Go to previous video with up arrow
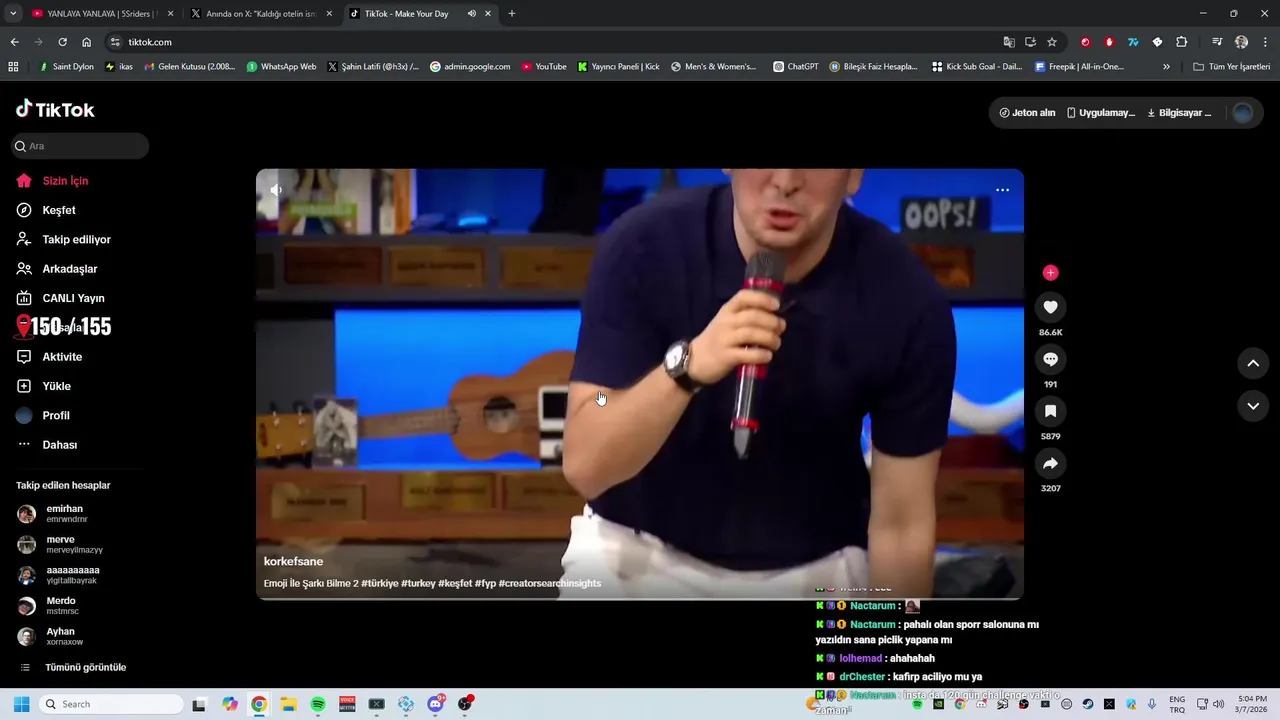Screen dimensions: 1280x720 [x=1253, y=363]
